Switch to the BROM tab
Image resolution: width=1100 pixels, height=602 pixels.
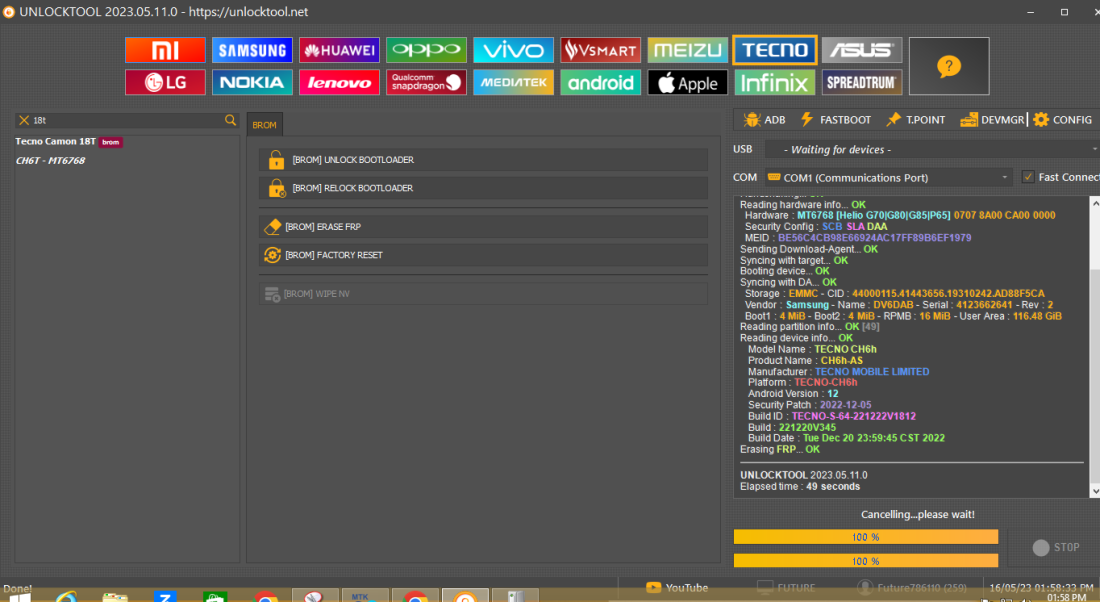(264, 125)
